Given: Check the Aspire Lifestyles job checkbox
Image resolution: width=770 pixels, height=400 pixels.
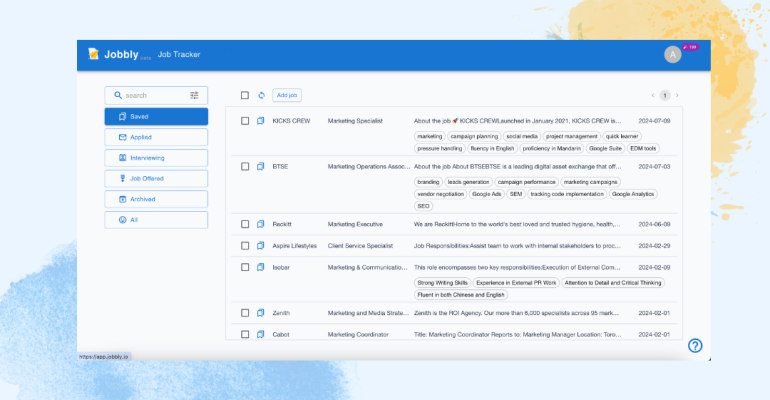Looking at the screenshot, I should point(245,245).
